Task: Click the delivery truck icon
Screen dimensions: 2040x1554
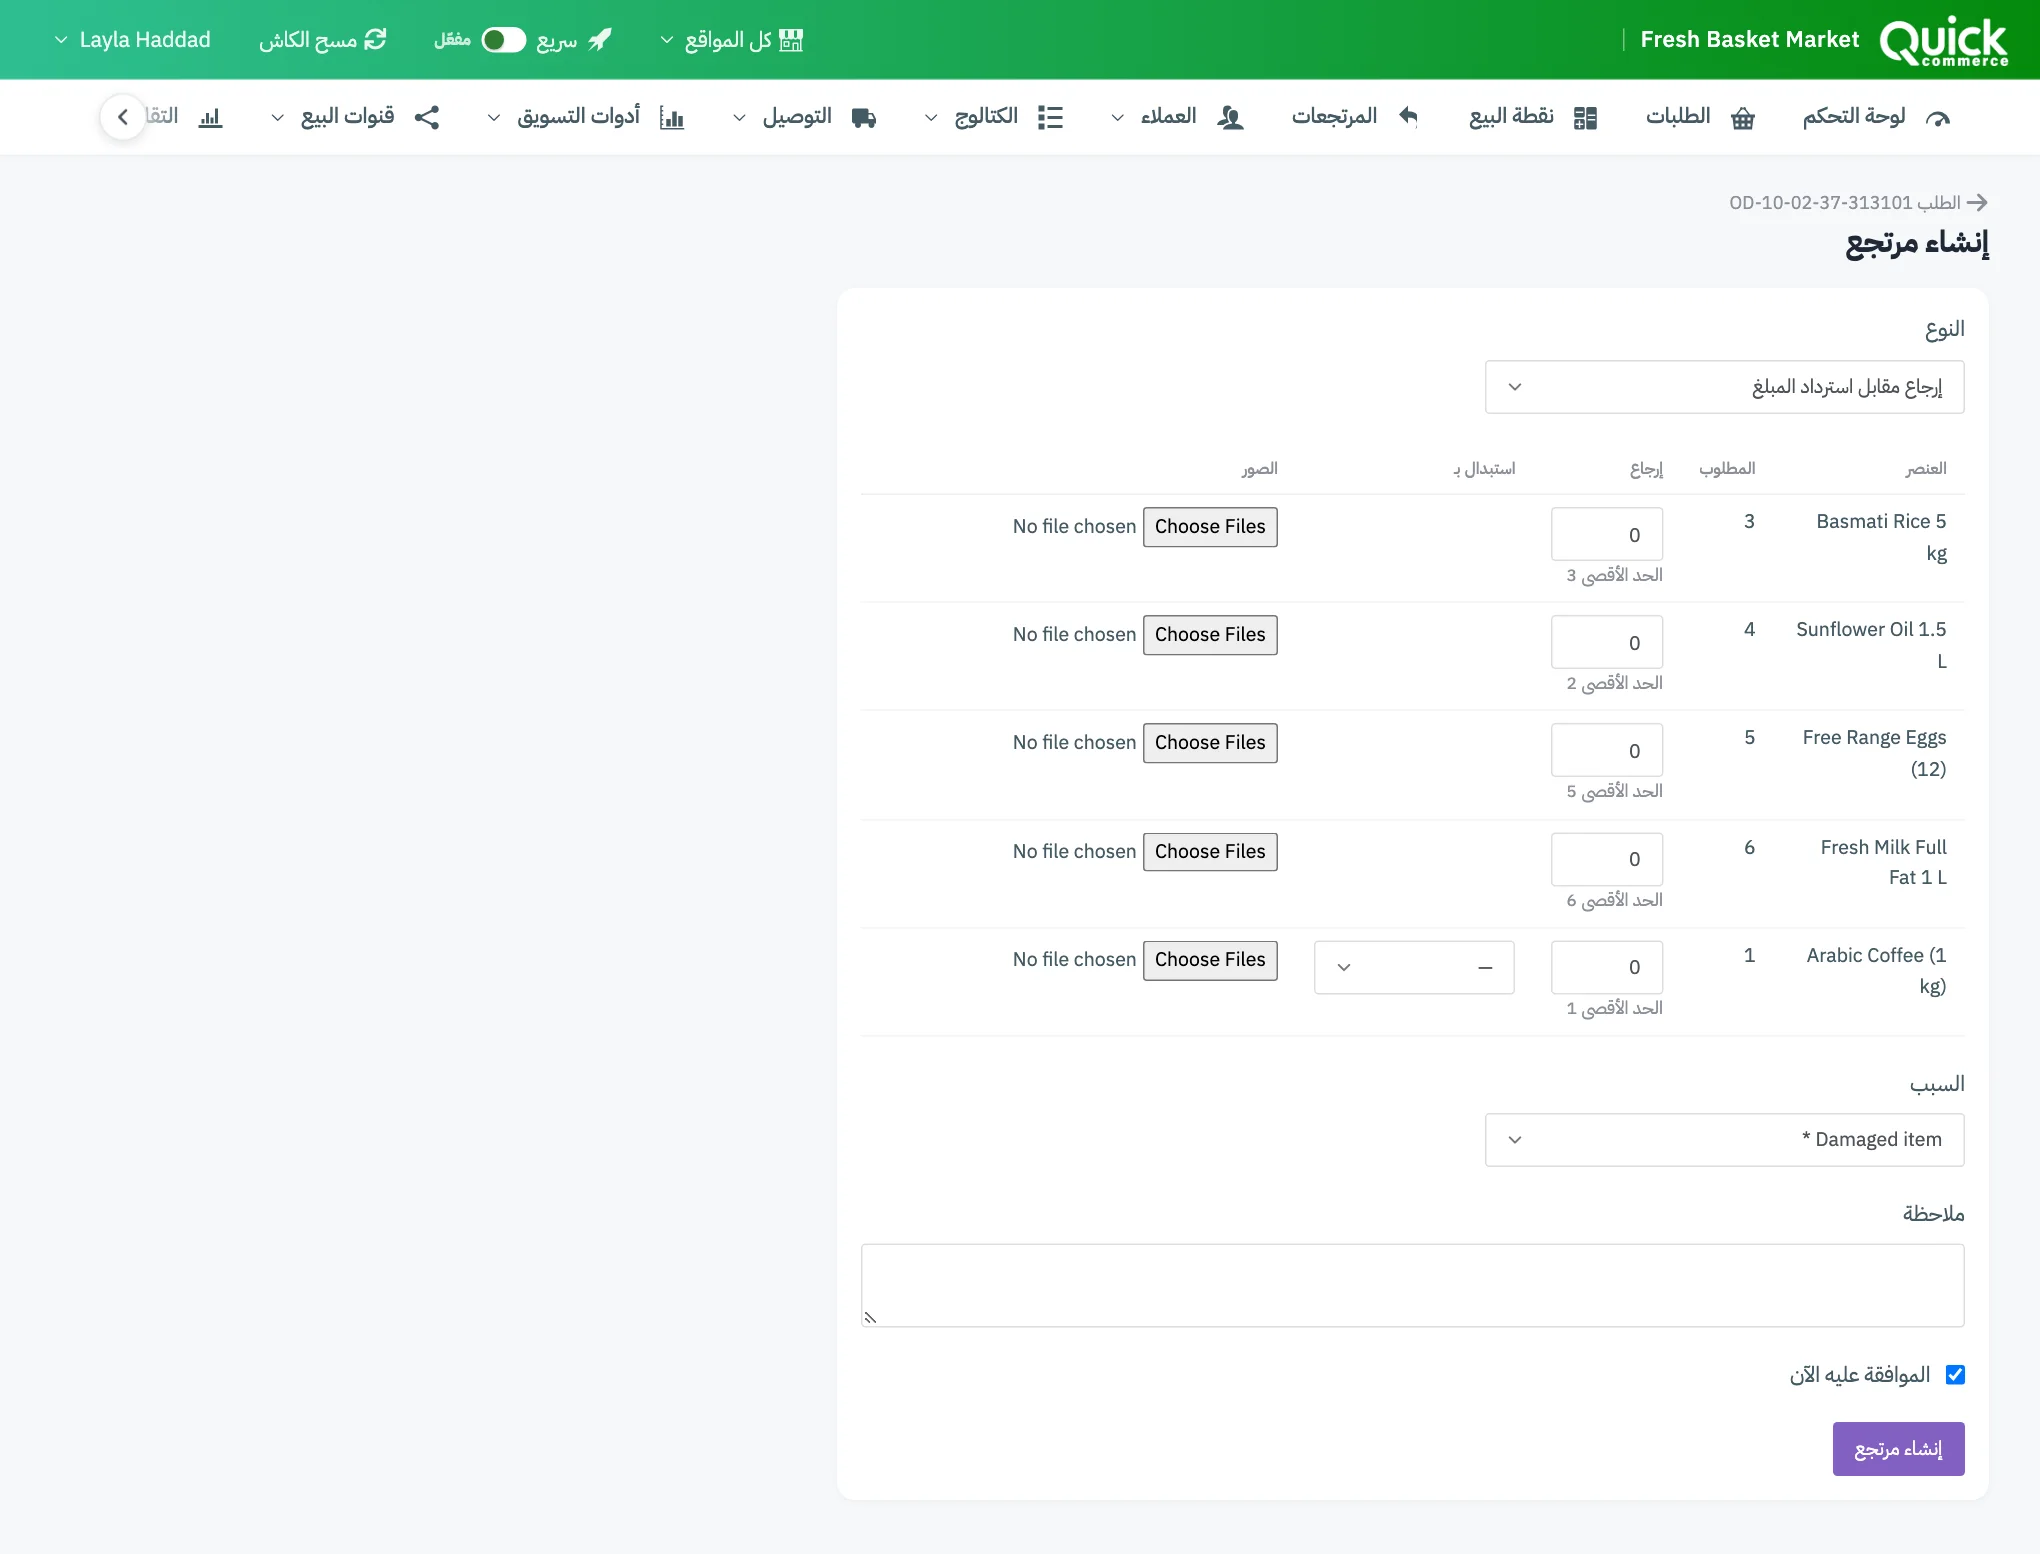Action: coord(864,118)
